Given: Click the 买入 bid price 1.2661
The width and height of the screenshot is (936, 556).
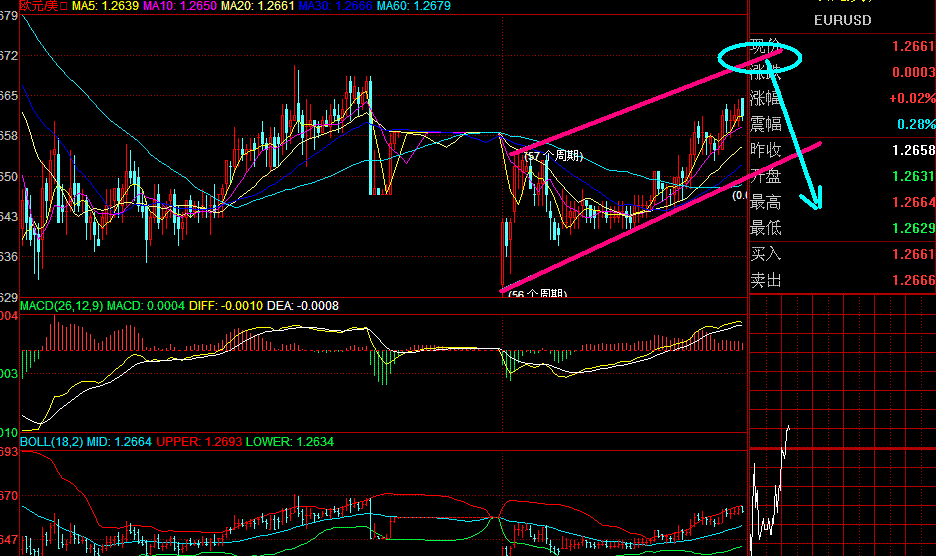Looking at the screenshot, I should tap(913, 254).
